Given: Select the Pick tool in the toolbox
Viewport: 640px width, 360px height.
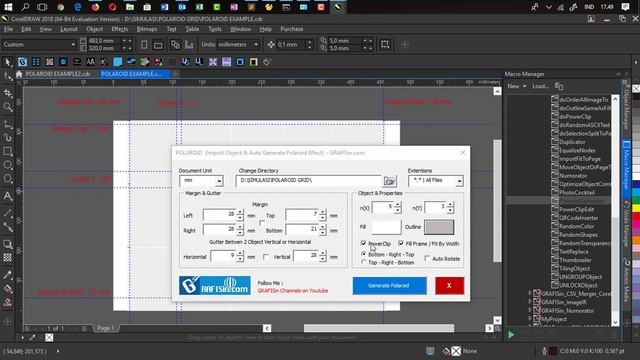Looking at the screenshot, I should pos(8,62).
